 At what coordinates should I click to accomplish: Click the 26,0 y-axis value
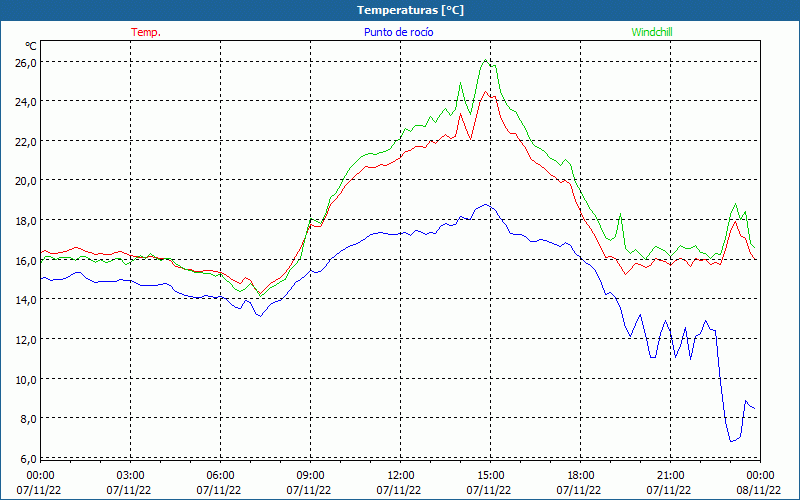click(x=26, y=63)
